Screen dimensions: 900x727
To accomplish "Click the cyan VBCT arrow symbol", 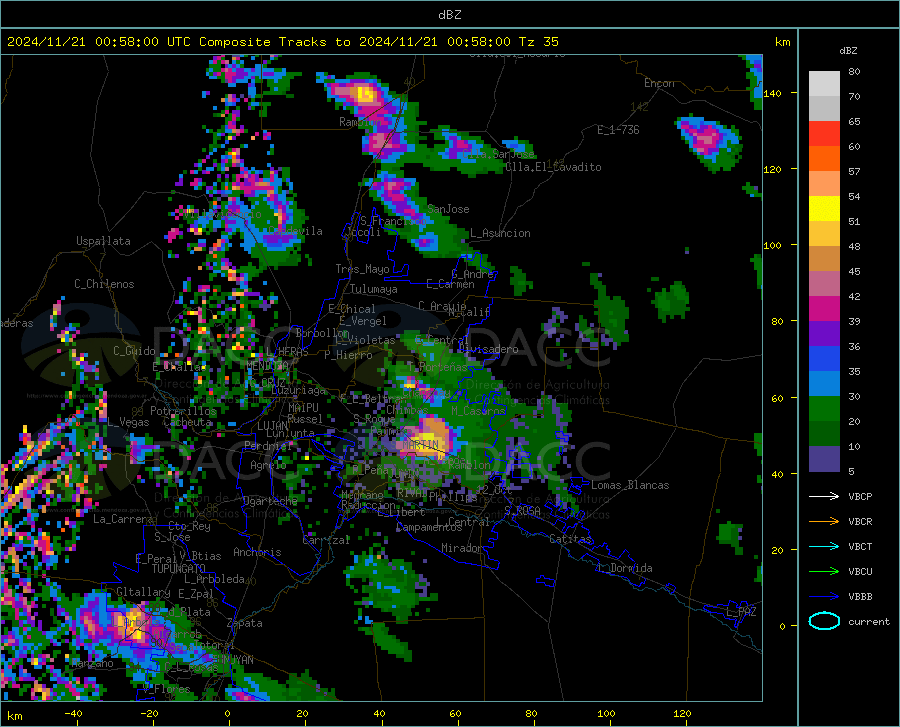I will 824,546.
